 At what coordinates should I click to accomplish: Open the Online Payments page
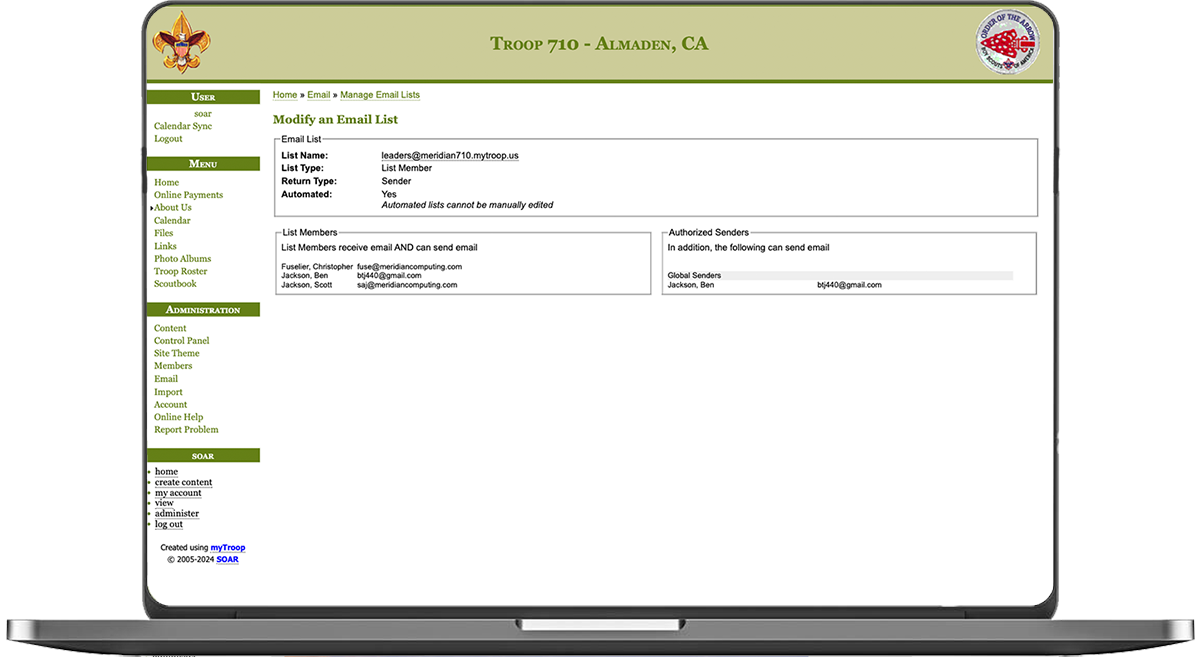188,194
